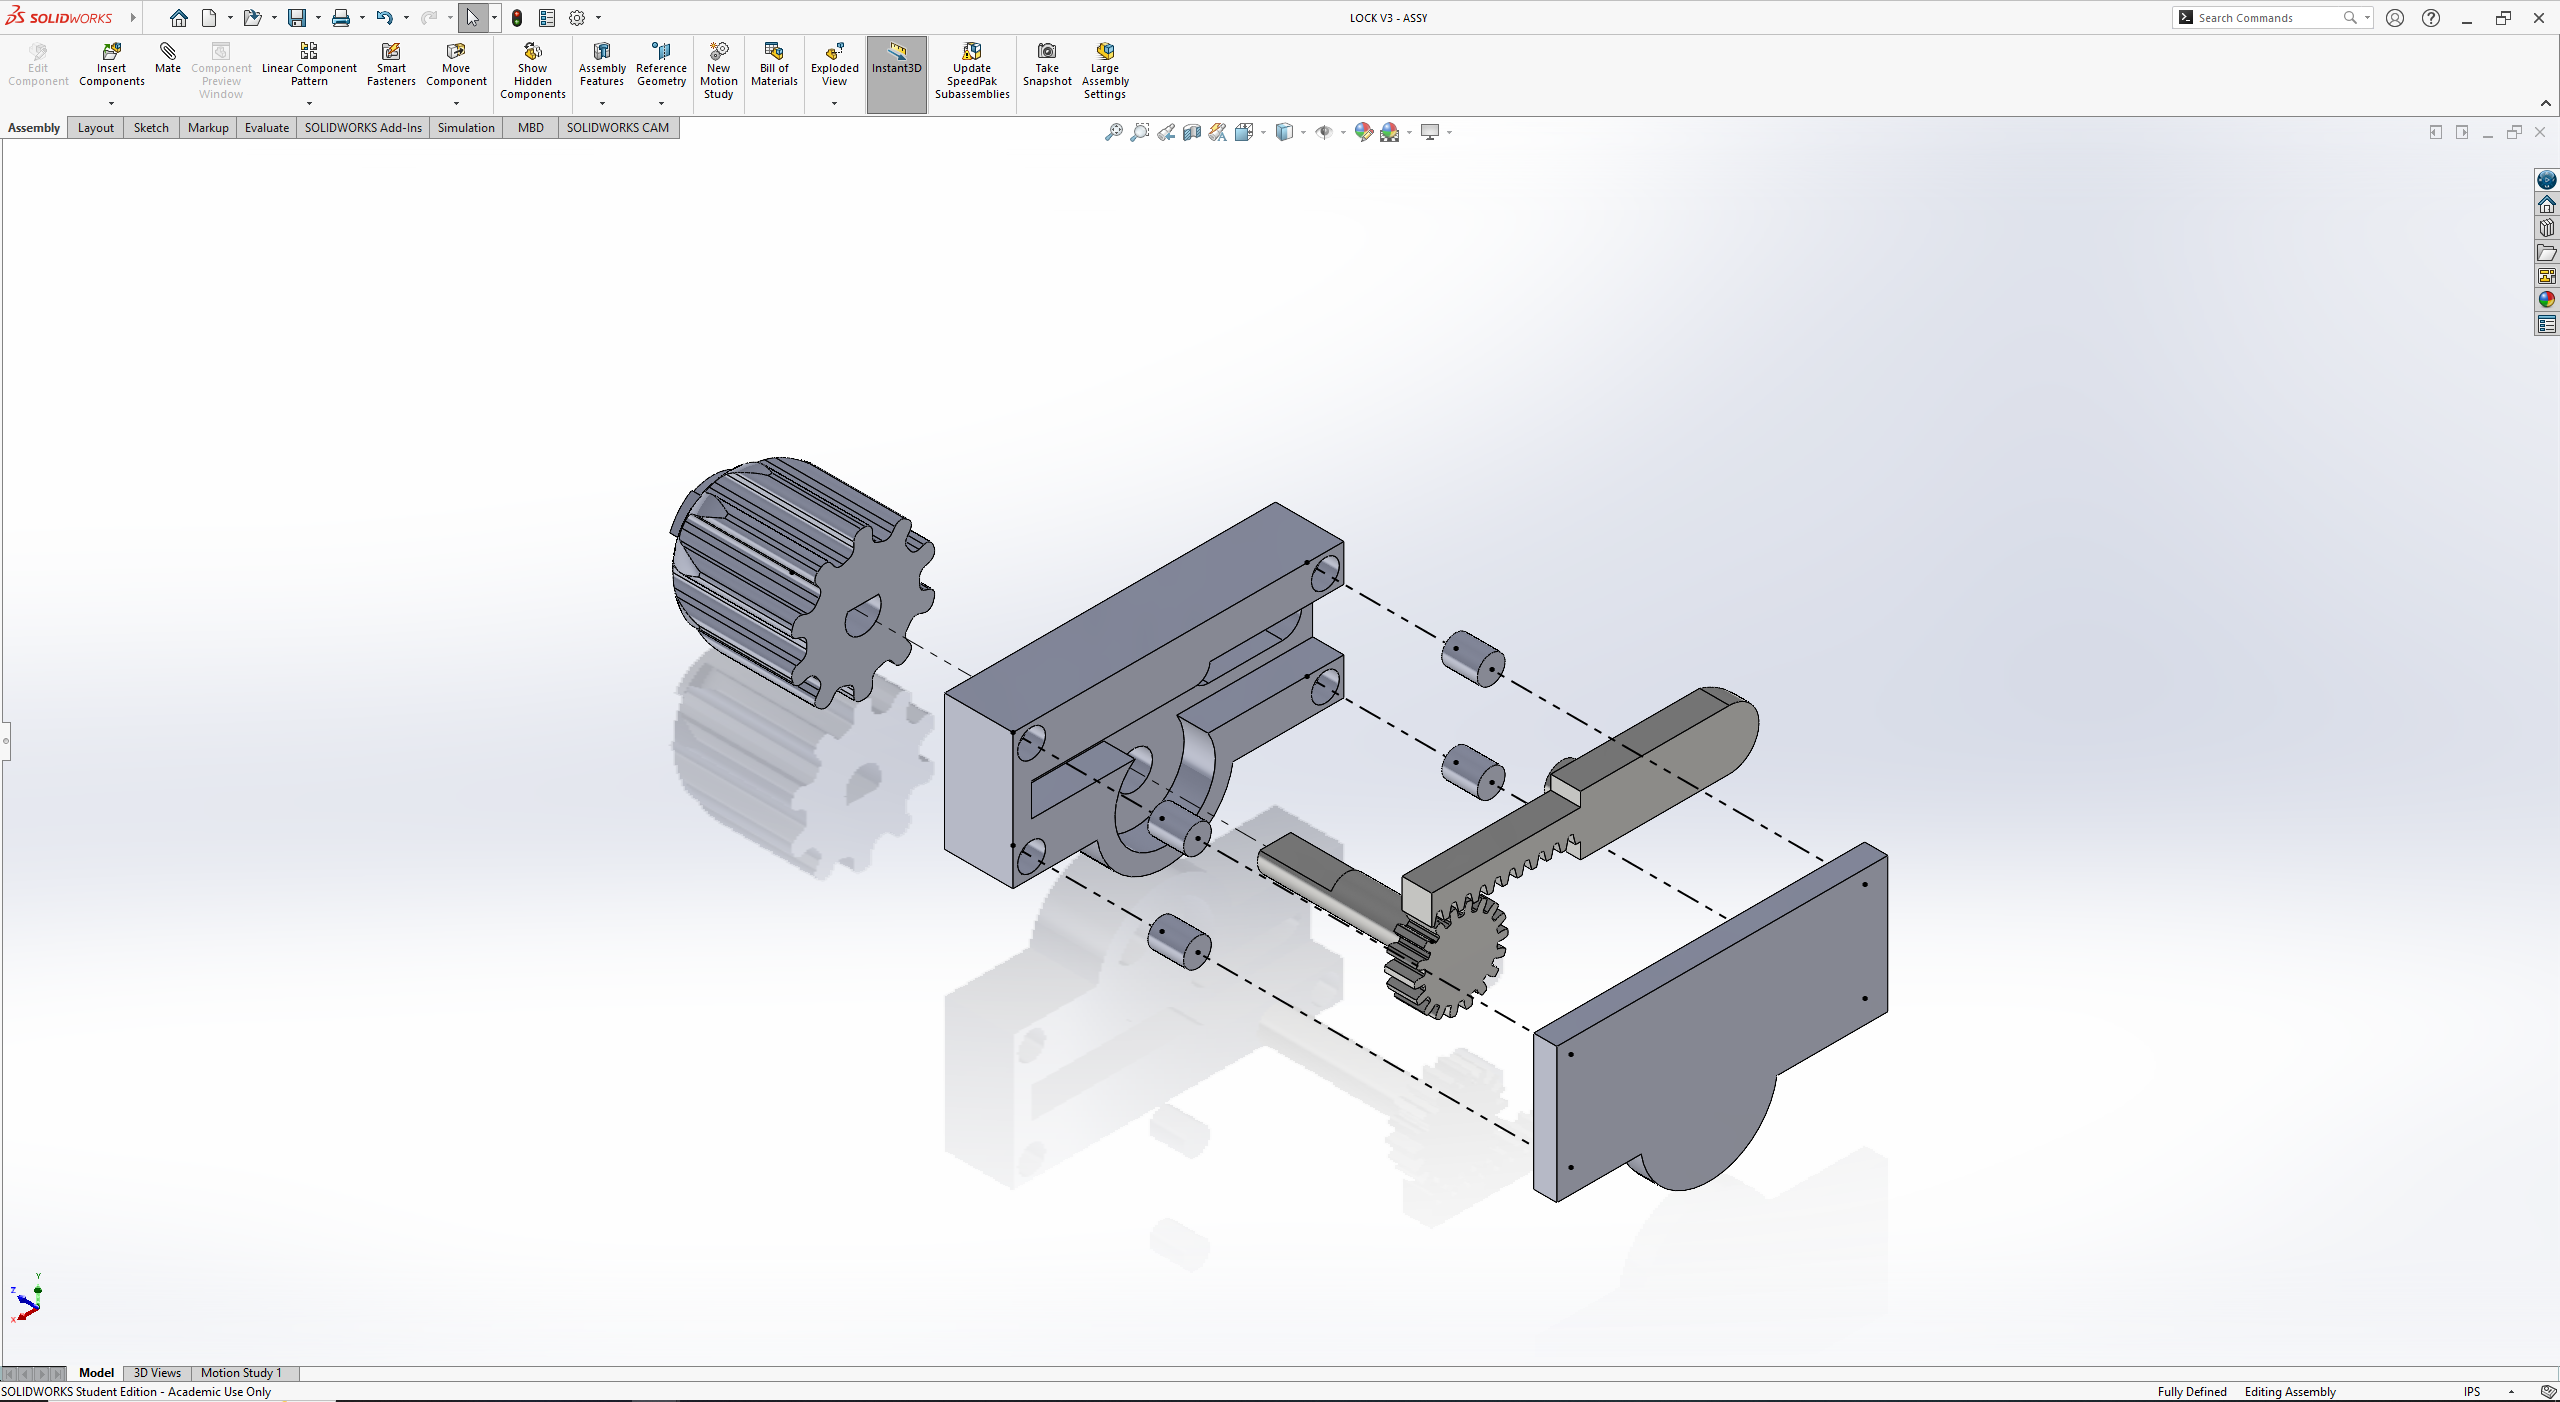Click the Mate tool
Viewport: 2560px width, 1402px height.
167,58
